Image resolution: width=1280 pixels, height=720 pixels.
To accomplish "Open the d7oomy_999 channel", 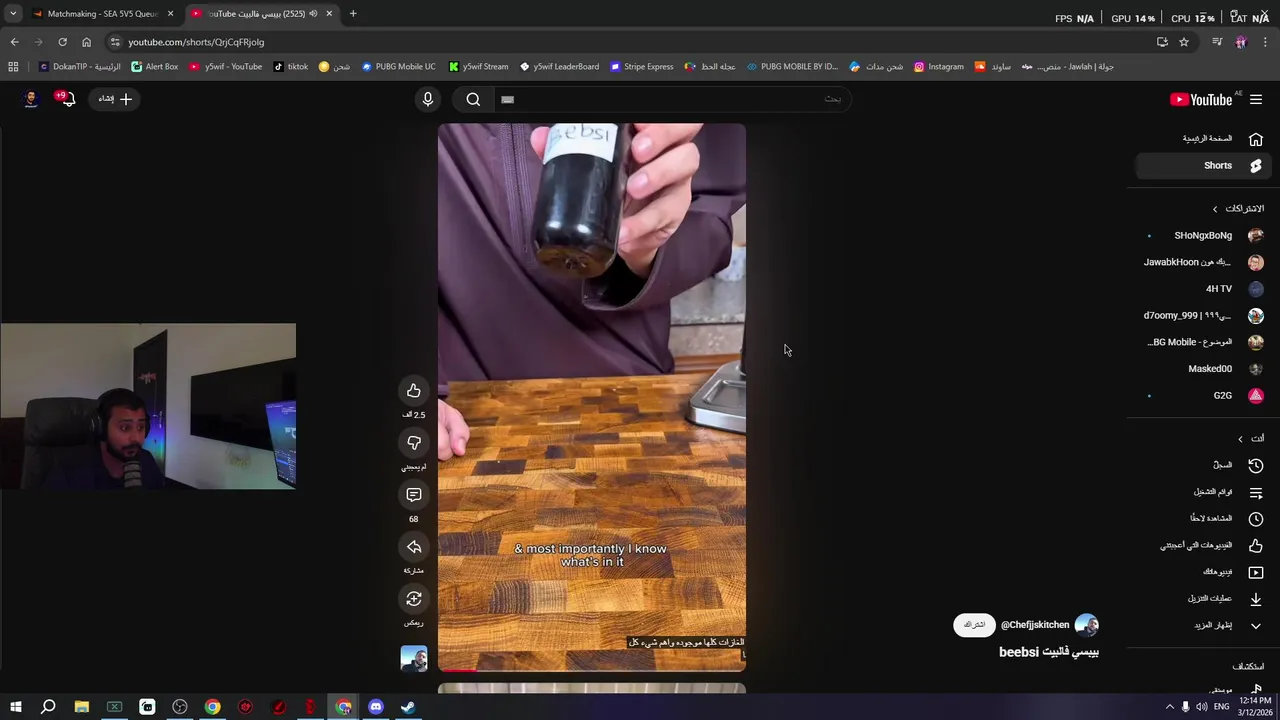I will tap(1205, 315).
